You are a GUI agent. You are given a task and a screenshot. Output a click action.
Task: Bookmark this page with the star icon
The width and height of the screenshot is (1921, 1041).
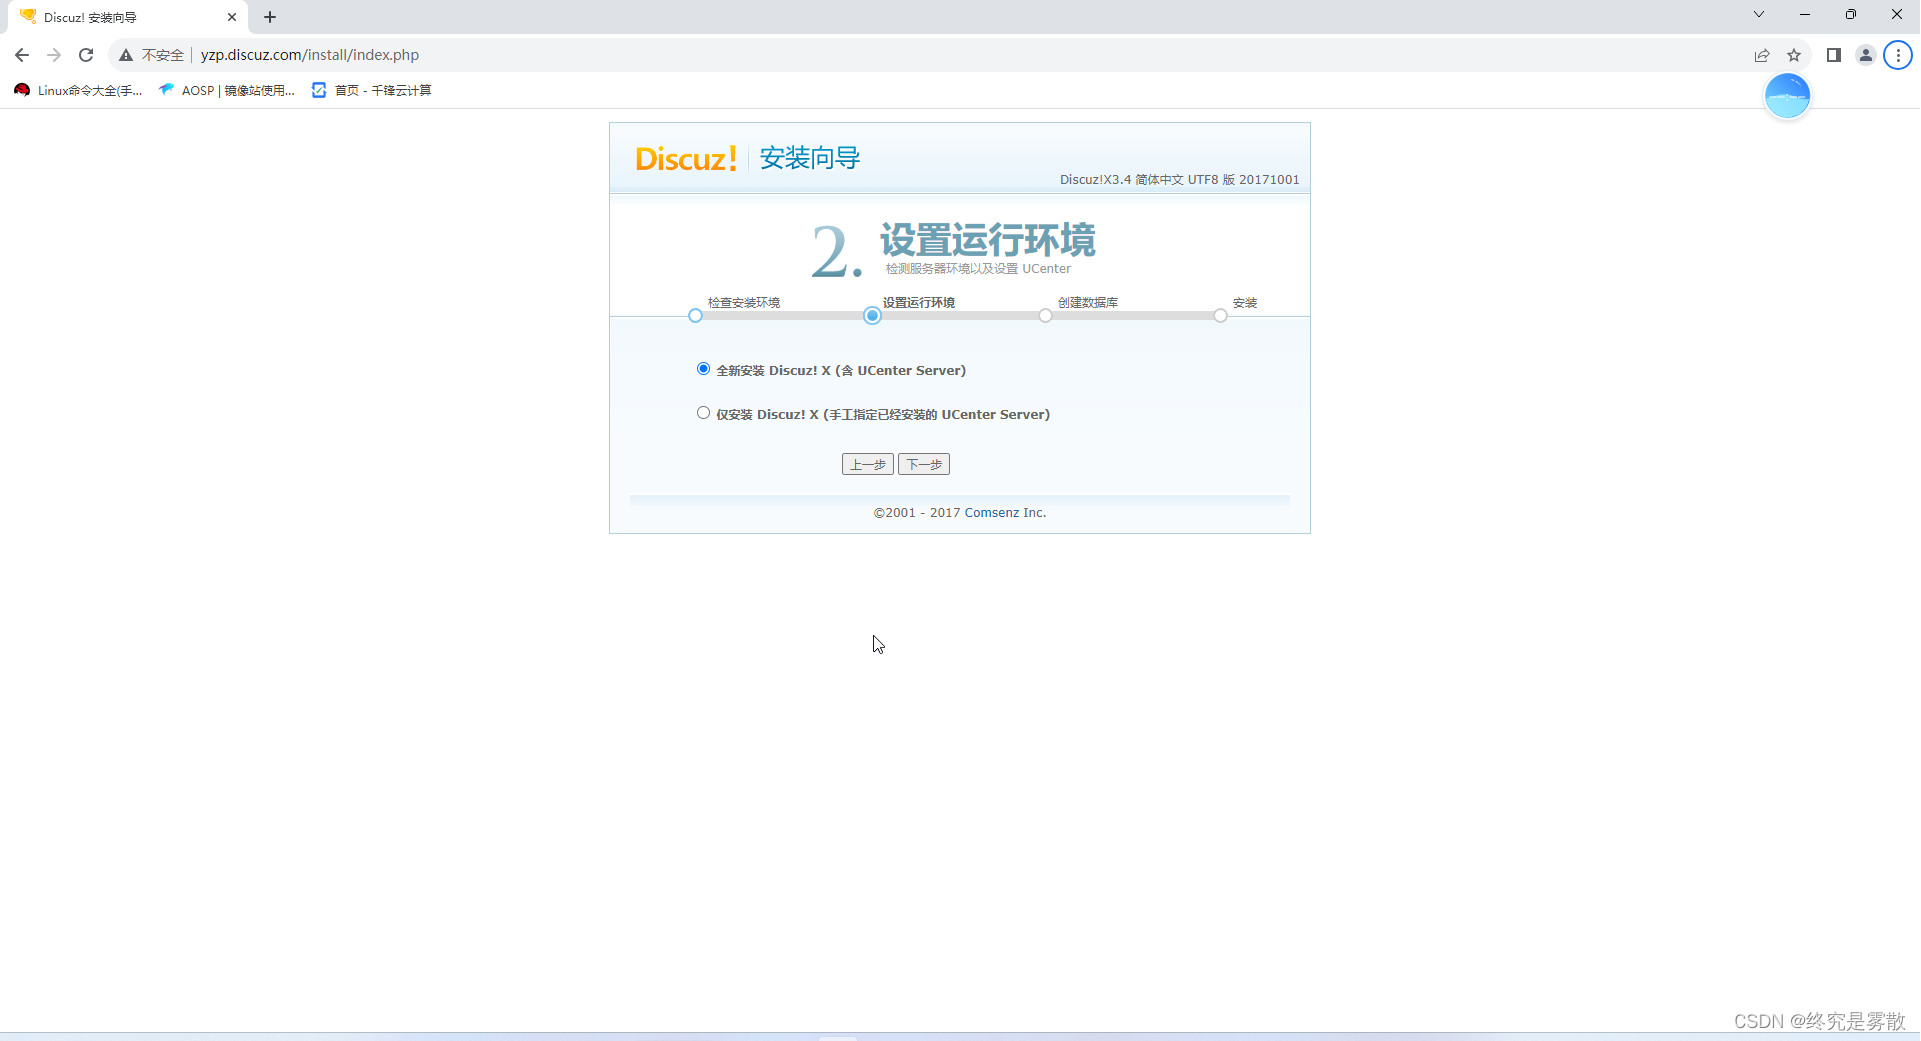pos(1794,55)
